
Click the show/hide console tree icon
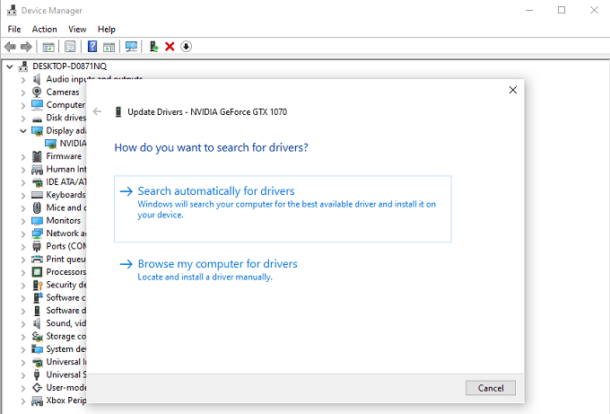coord(48,47)
